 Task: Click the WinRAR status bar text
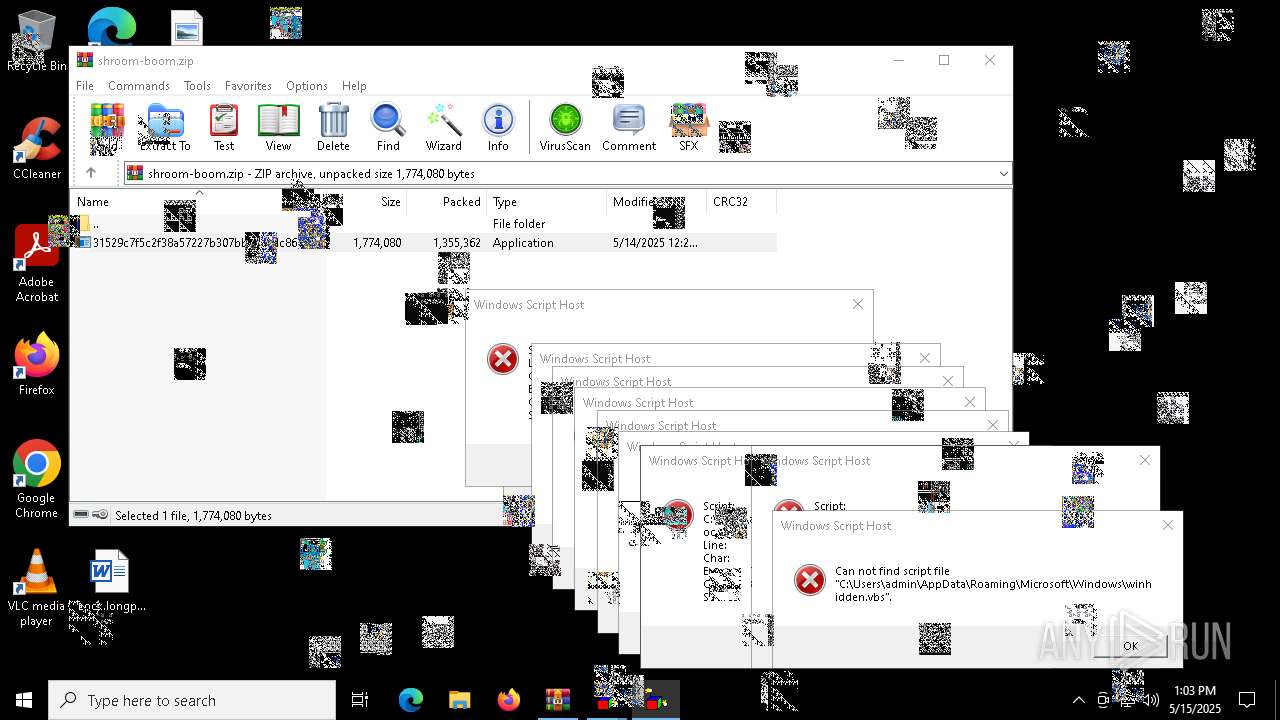click(x=193, y=516)
